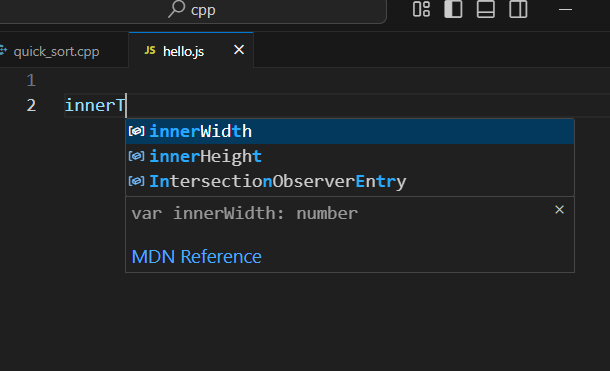The height and width of the screenshot is (371, 610).
Task: Choose the innerWidth suggestion
Action: (x=350, y=131)
